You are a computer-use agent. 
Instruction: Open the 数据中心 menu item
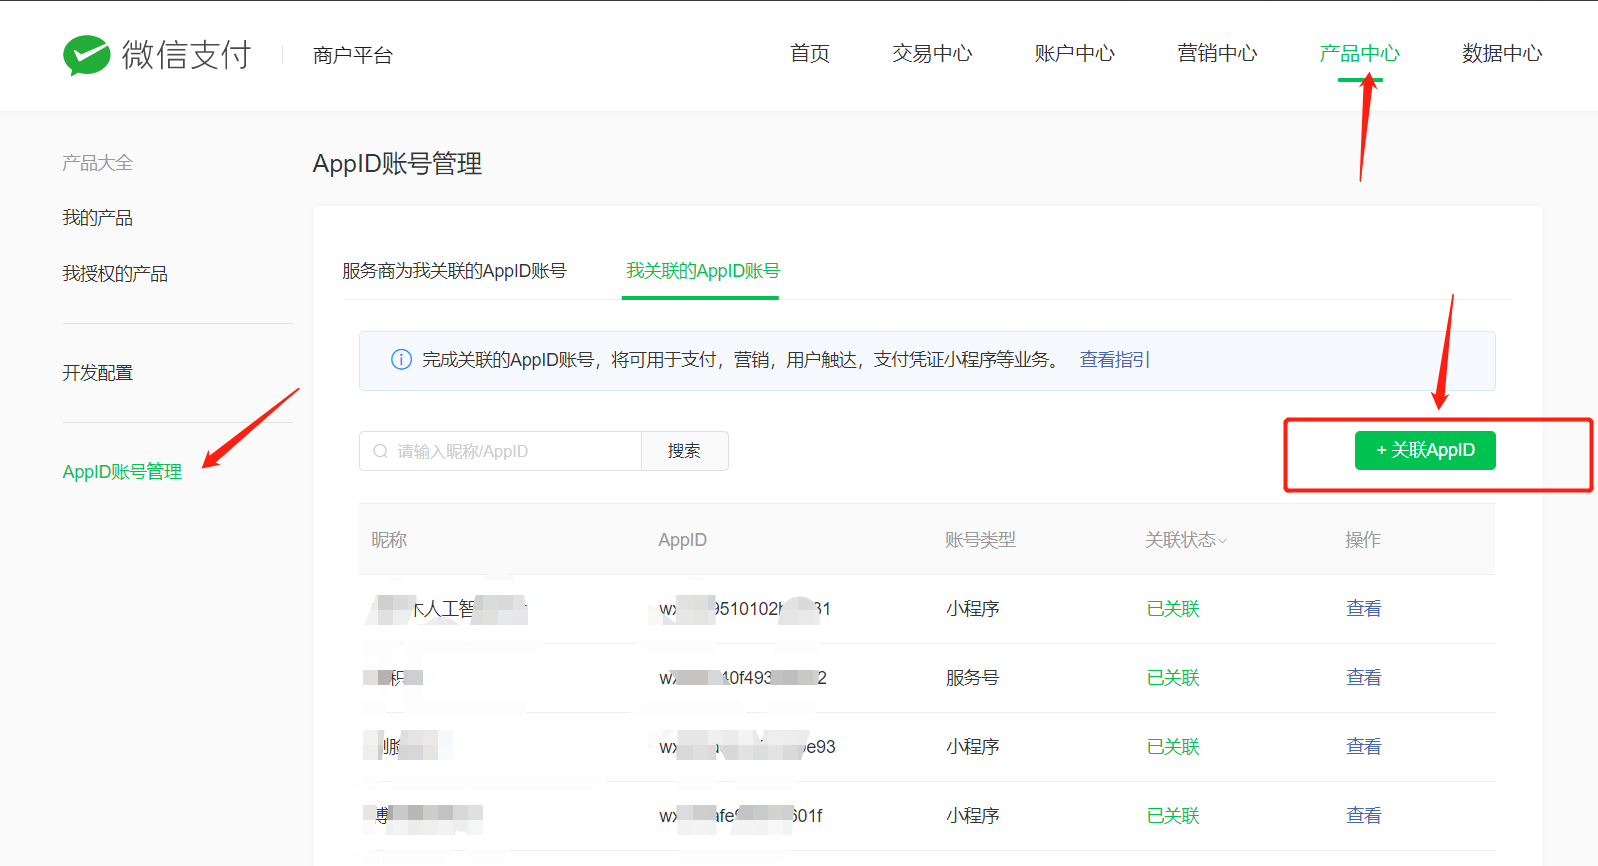(x=1501, y=54)
